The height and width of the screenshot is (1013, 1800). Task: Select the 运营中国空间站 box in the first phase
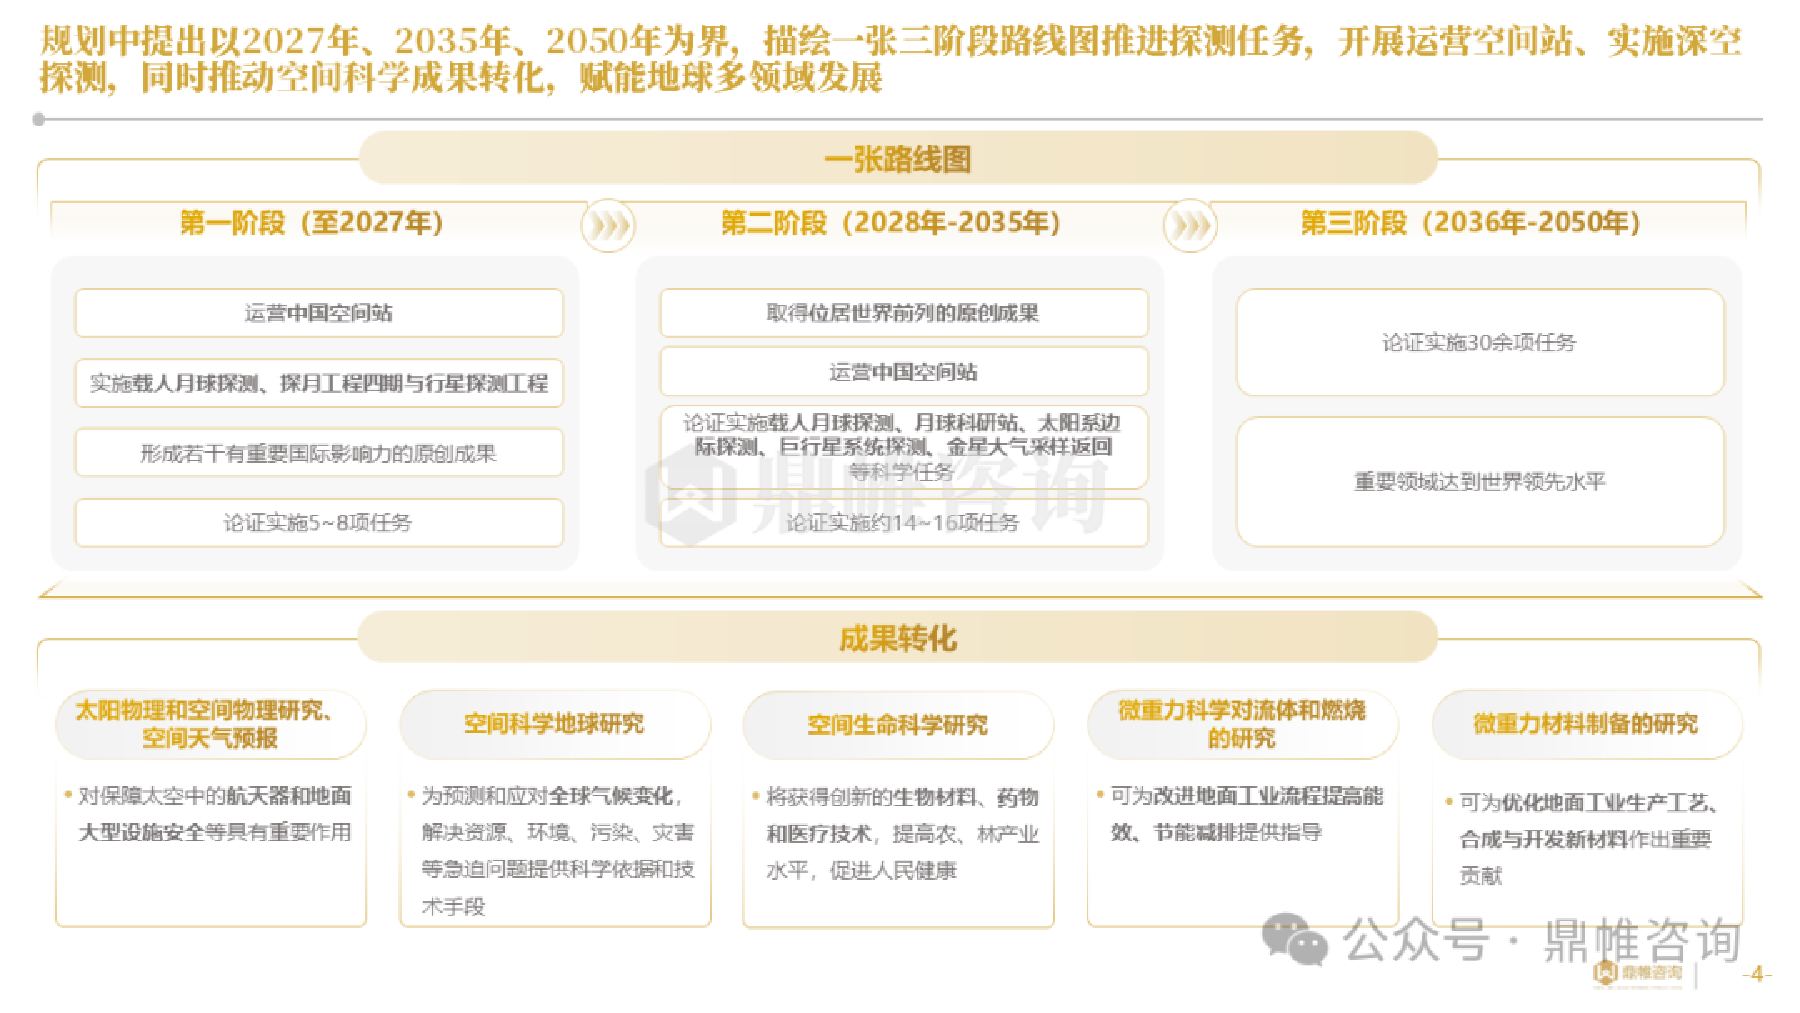coord(319,313)
